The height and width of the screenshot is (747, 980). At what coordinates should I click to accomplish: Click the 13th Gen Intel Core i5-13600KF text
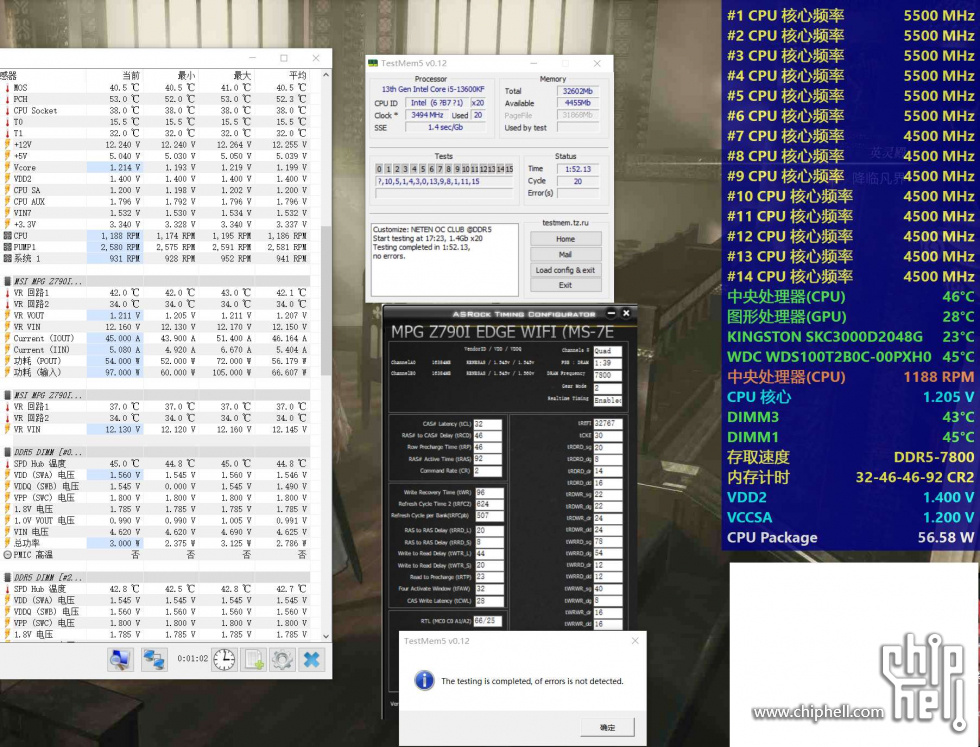pyautogui.click(x=432, y=89)
